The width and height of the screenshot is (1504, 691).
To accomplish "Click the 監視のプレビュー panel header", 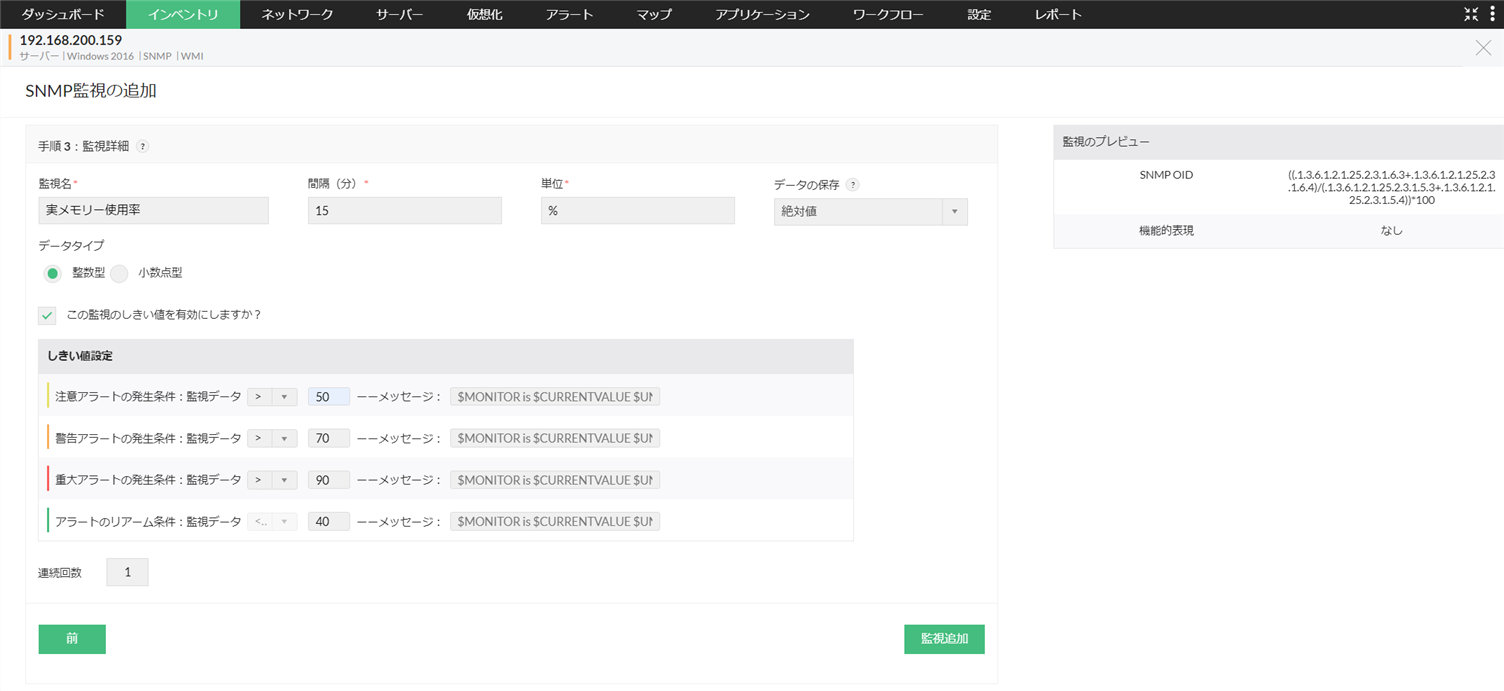I will (x=1278, y=141).
